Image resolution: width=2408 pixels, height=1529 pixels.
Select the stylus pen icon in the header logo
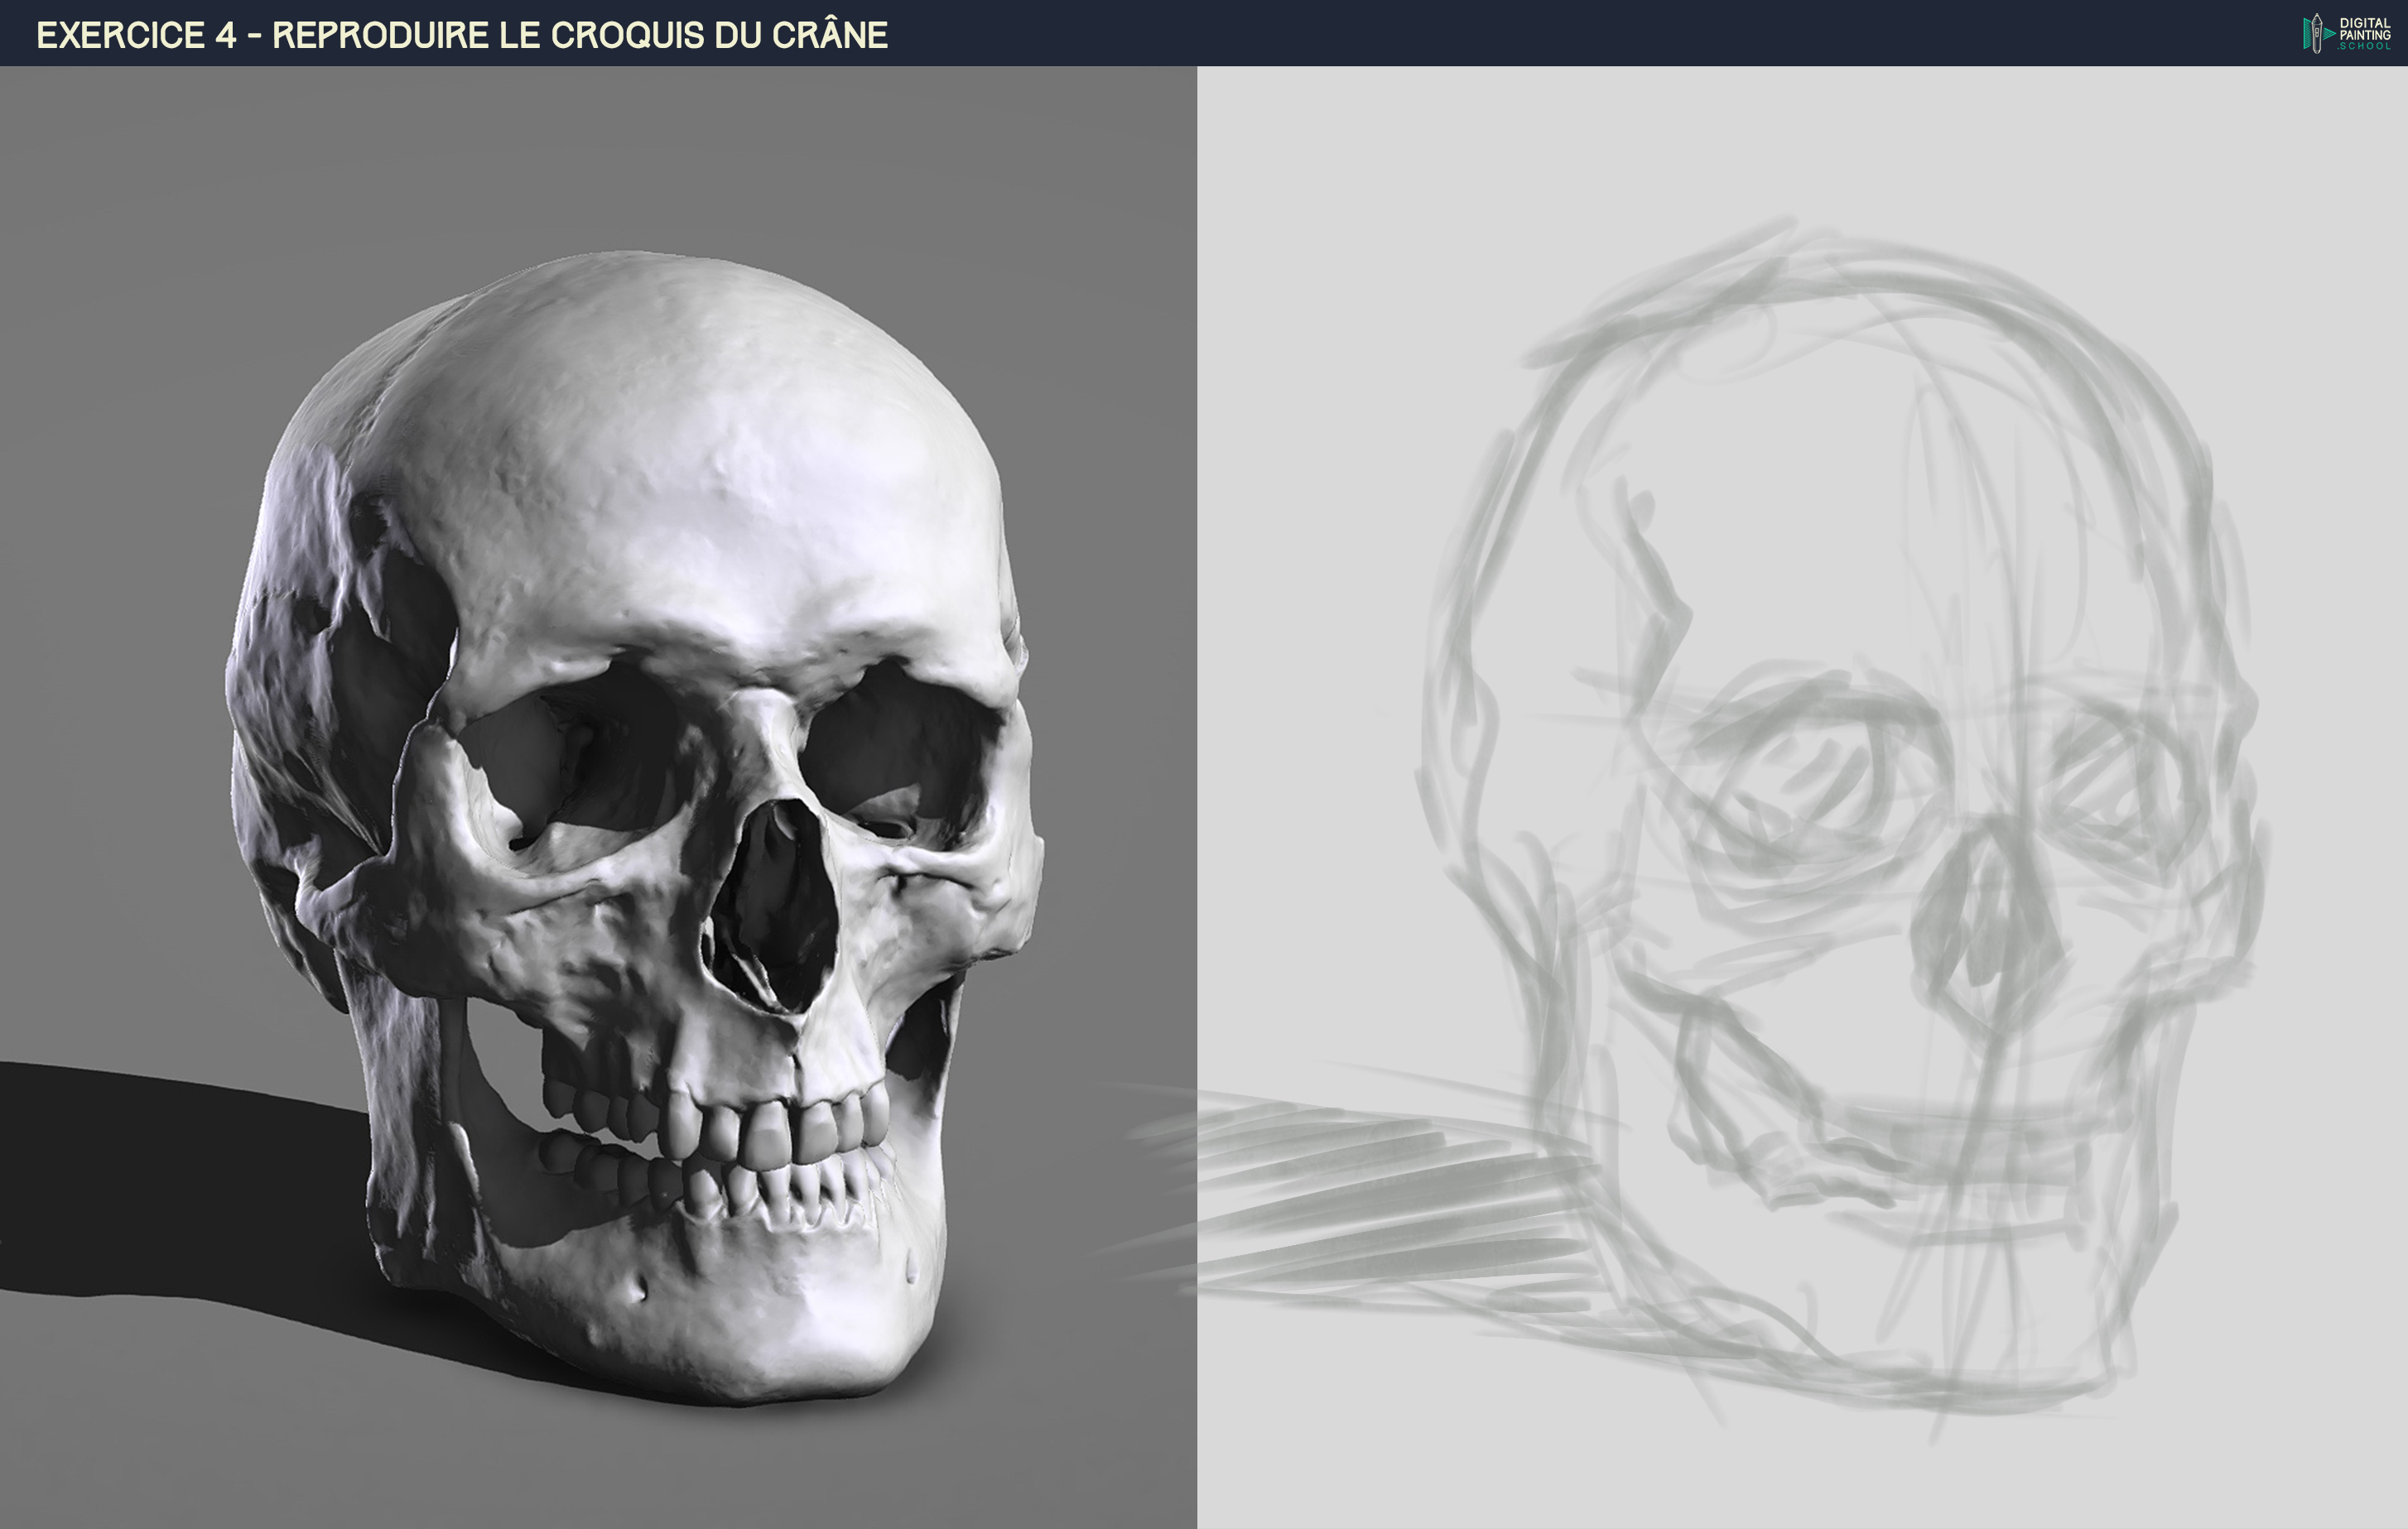coord(2317,34)
